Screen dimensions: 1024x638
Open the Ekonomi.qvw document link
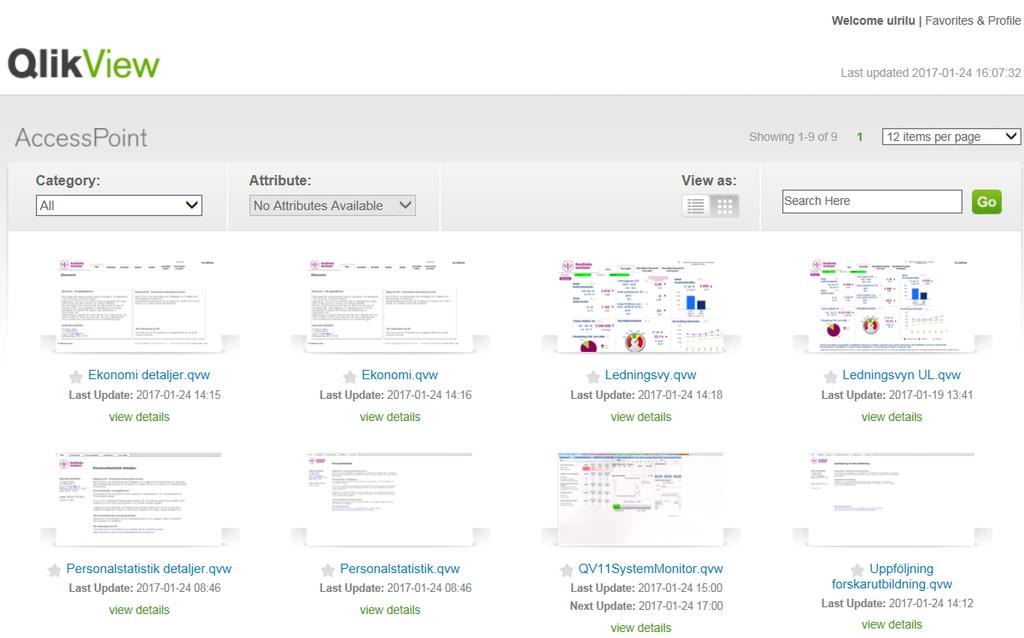pos(400,375)
